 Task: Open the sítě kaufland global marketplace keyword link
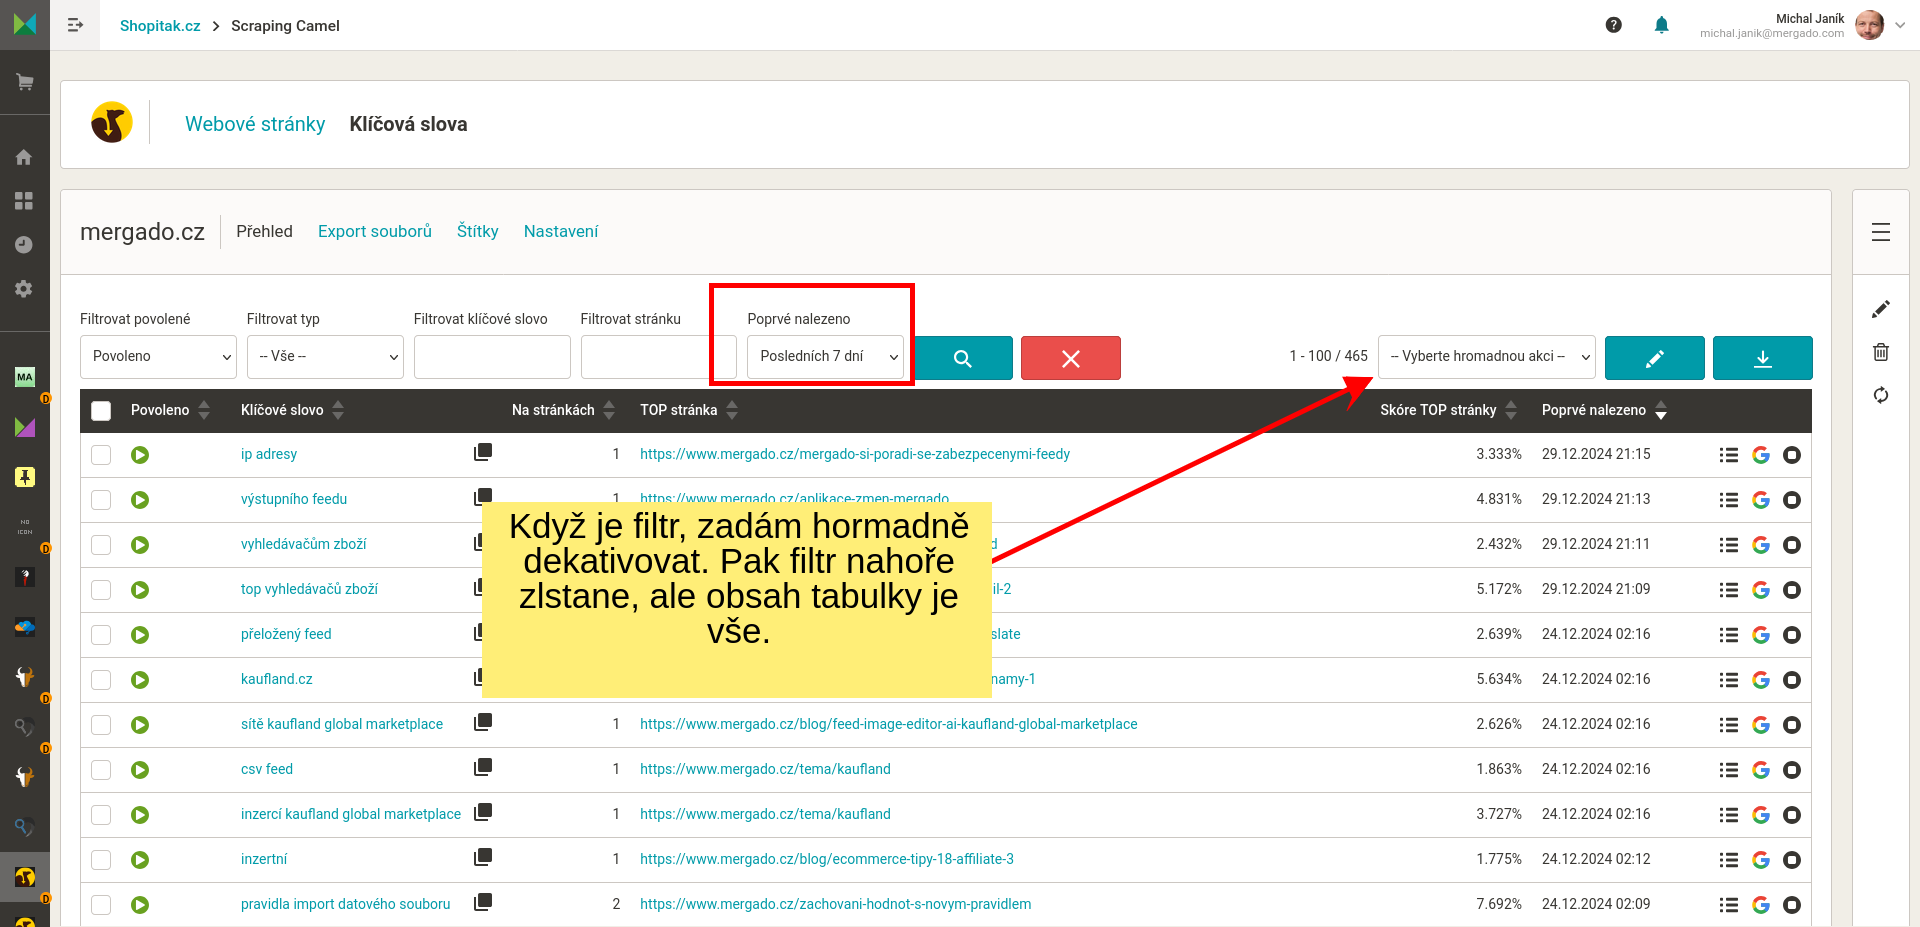point(342,724)
